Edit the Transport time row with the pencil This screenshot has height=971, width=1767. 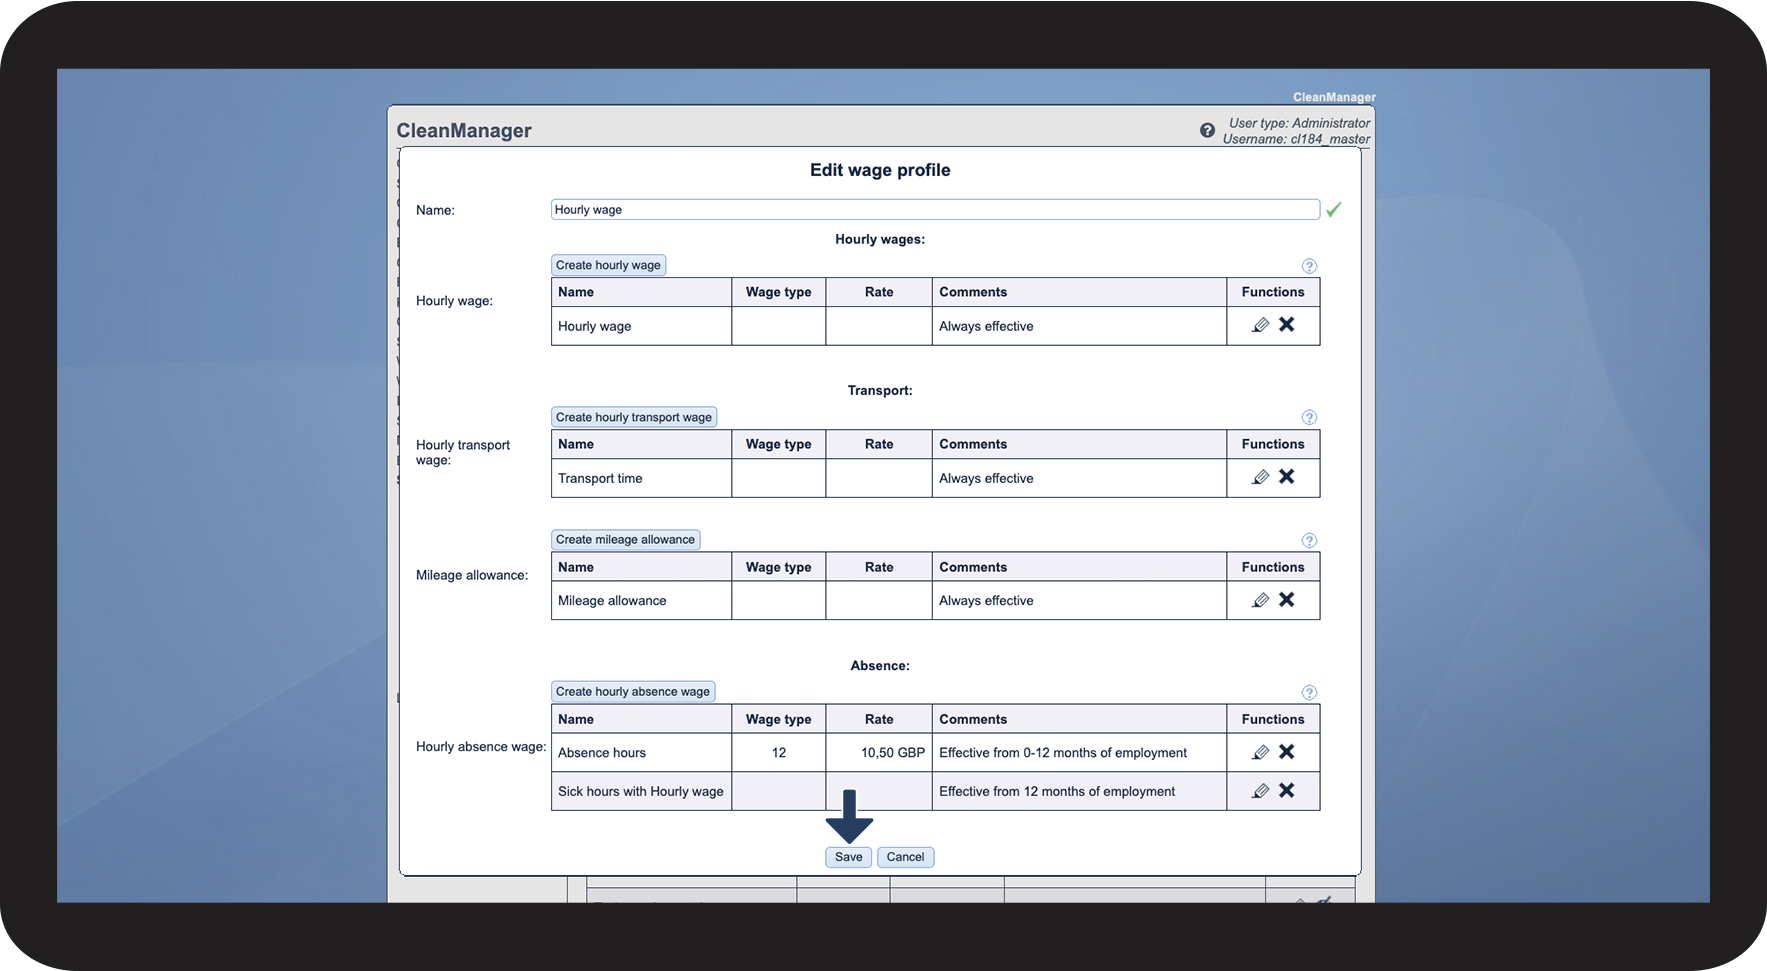[x=1260, y=477]
